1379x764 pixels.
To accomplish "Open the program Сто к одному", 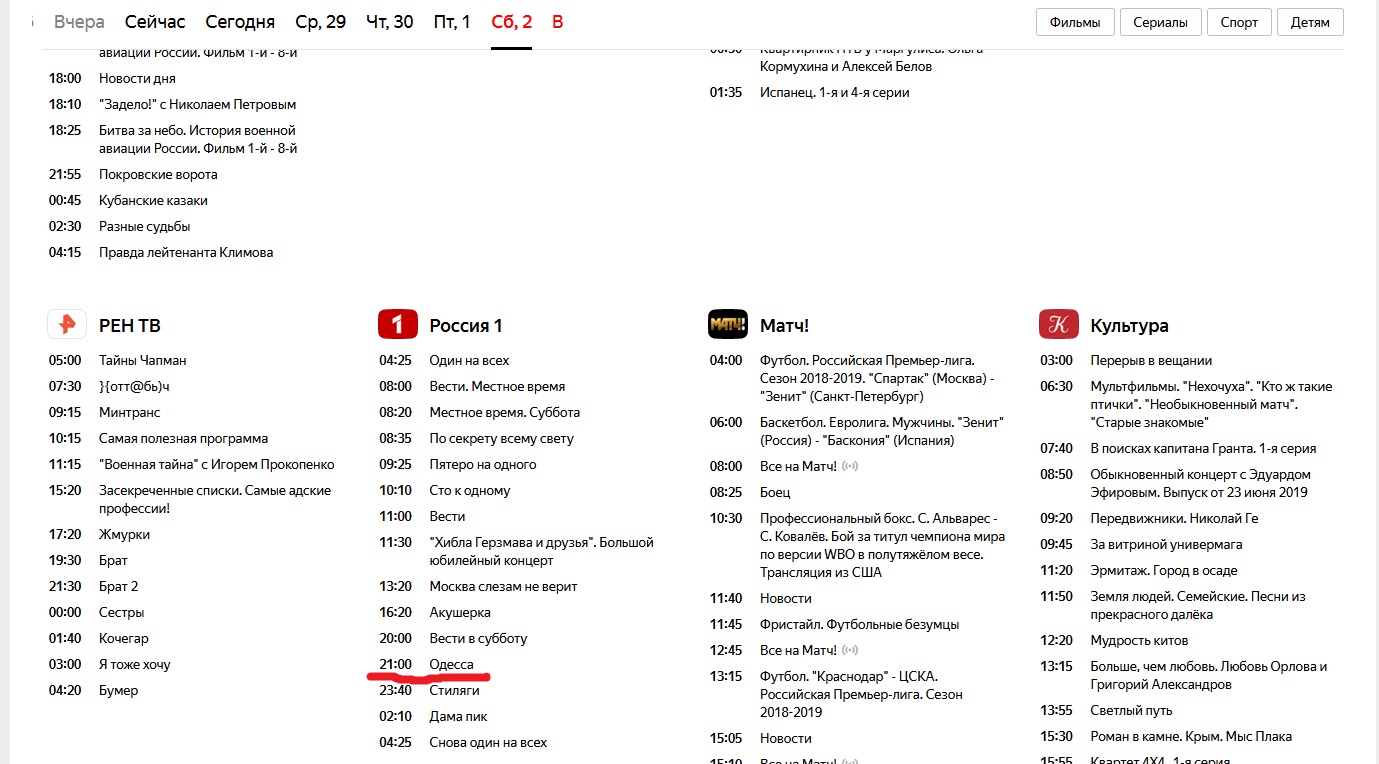I will 470,490.
